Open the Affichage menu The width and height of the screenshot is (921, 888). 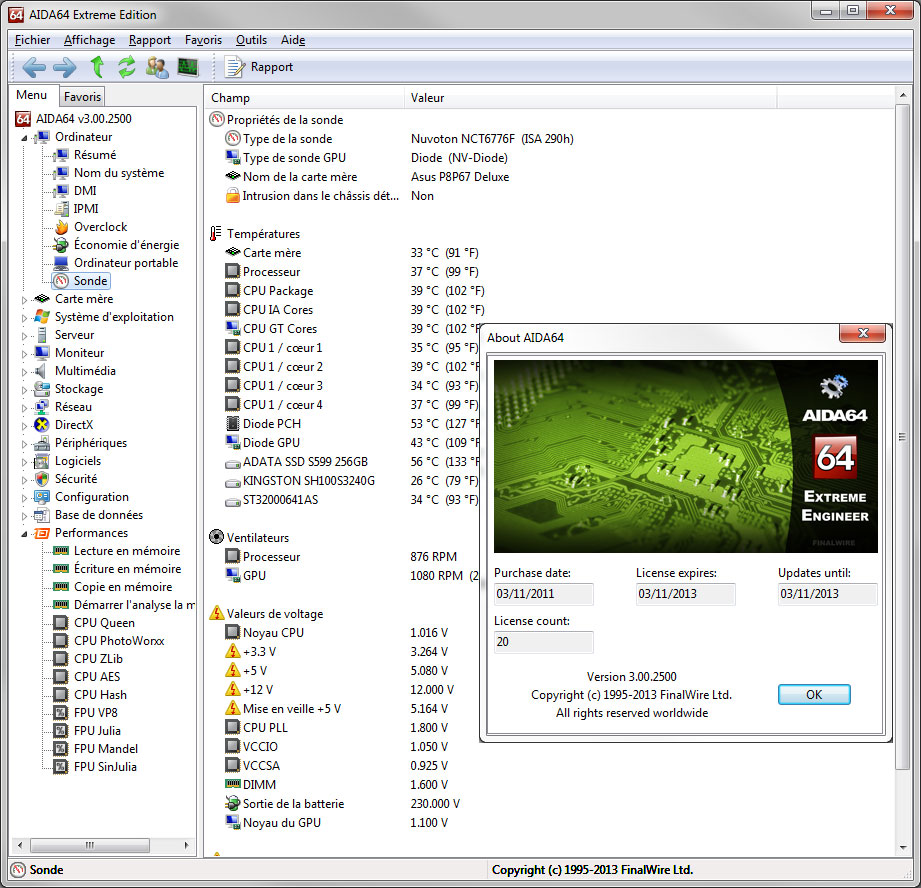coord(89,40)
